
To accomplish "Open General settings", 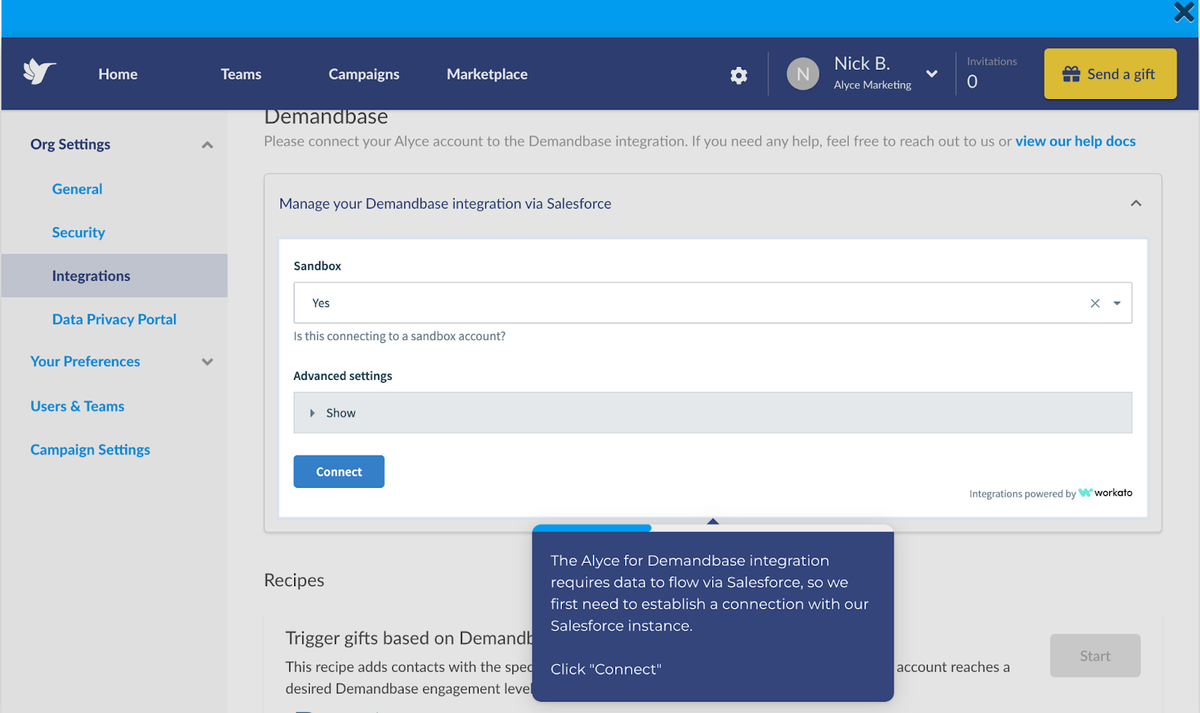I will point(77,189).
